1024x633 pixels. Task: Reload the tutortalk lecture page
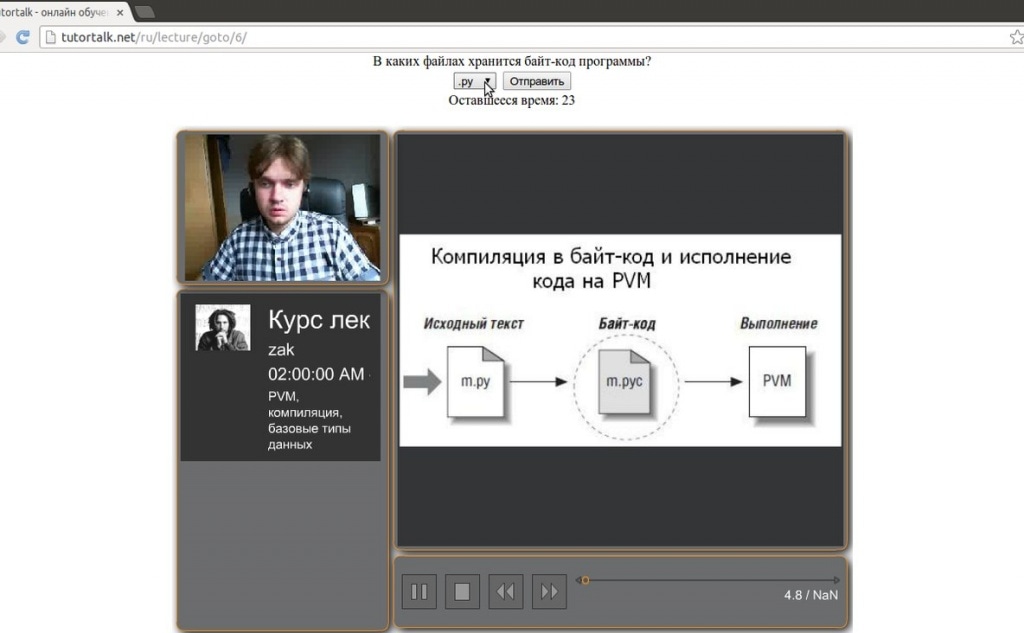tap(22, 36)
